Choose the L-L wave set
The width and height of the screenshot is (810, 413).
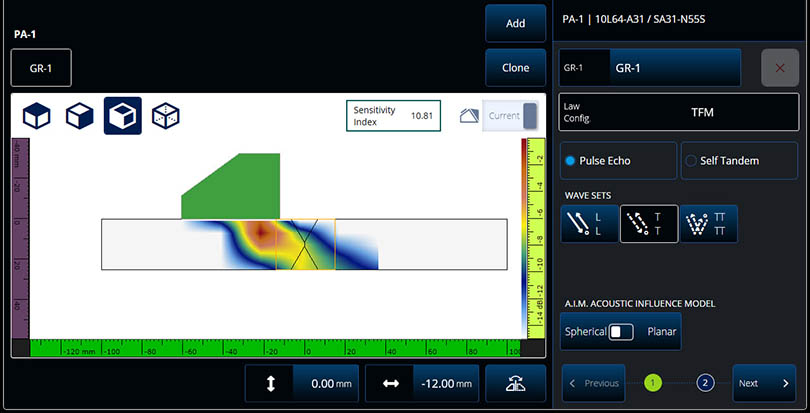coord(589,225)
